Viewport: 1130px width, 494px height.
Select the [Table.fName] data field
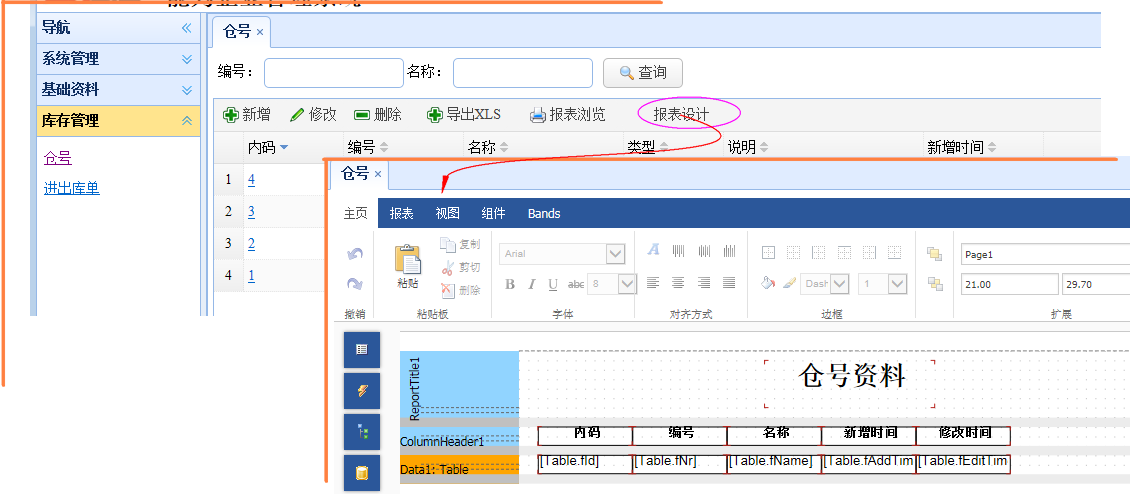(x=774, y=462)
